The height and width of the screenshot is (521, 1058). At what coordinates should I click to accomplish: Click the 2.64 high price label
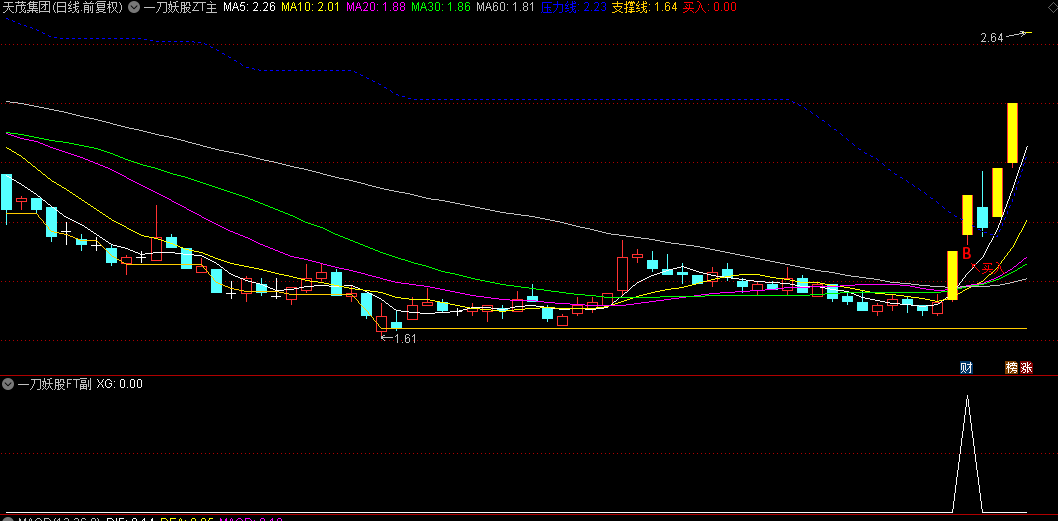coord(992,38)
